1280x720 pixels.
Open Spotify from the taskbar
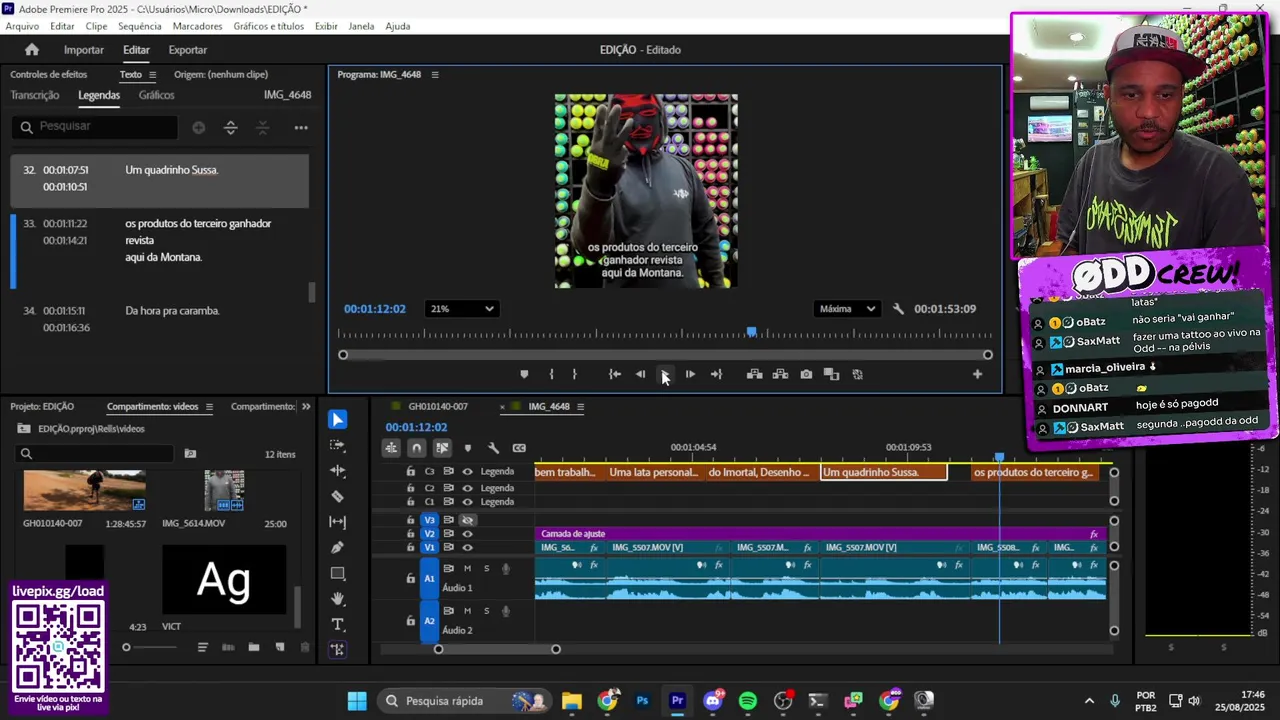(x=748, y=701)
